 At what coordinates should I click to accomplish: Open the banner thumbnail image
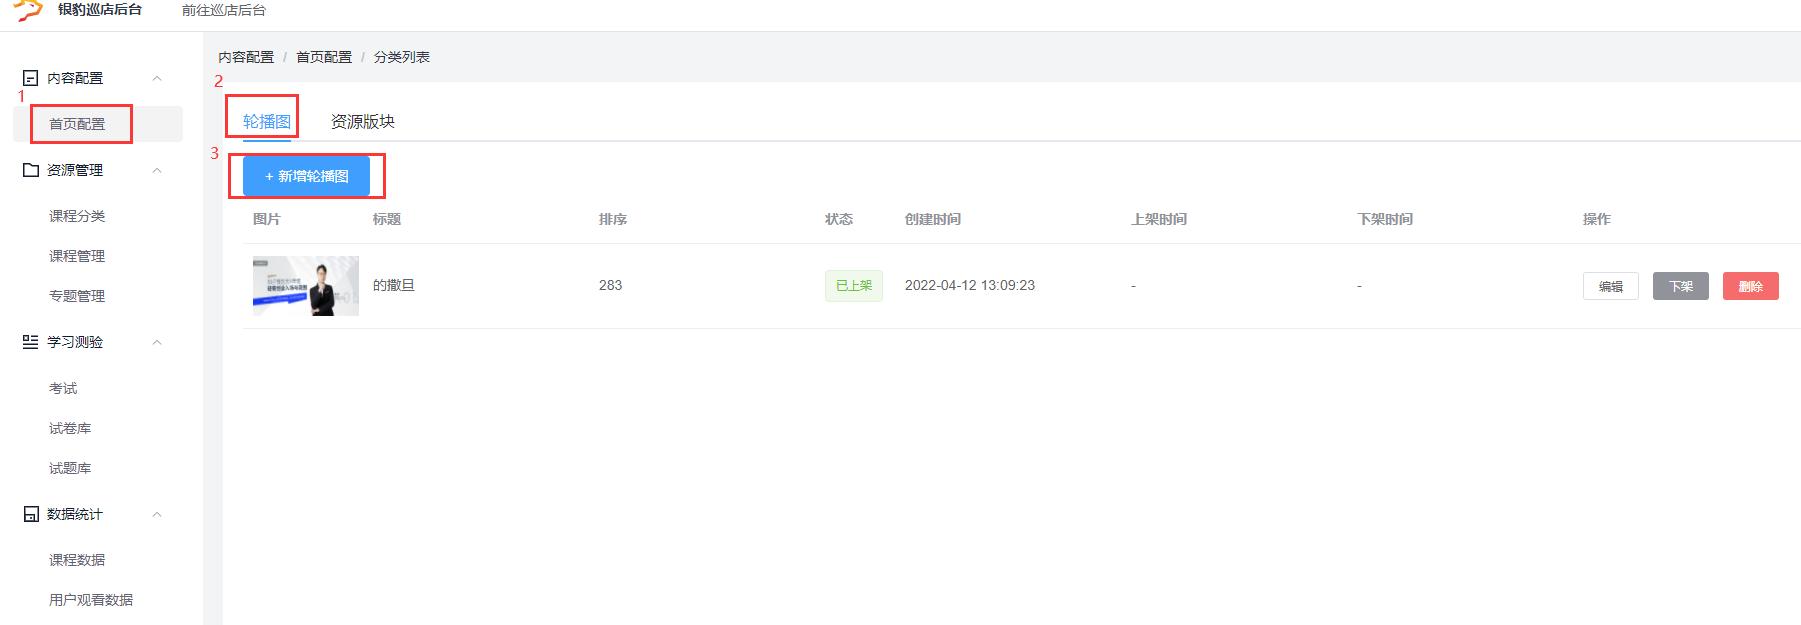(305, 286)
